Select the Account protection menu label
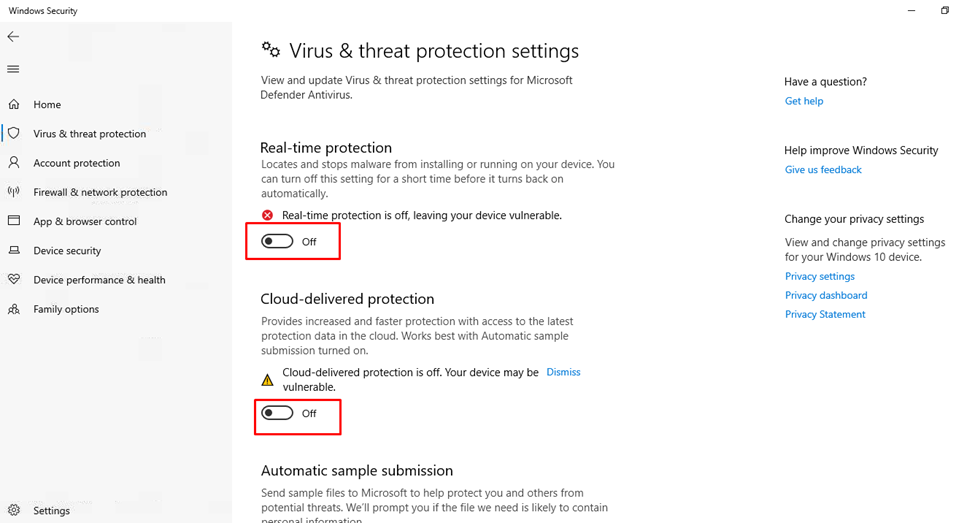The image size is (975, 523). coord(76,163)
